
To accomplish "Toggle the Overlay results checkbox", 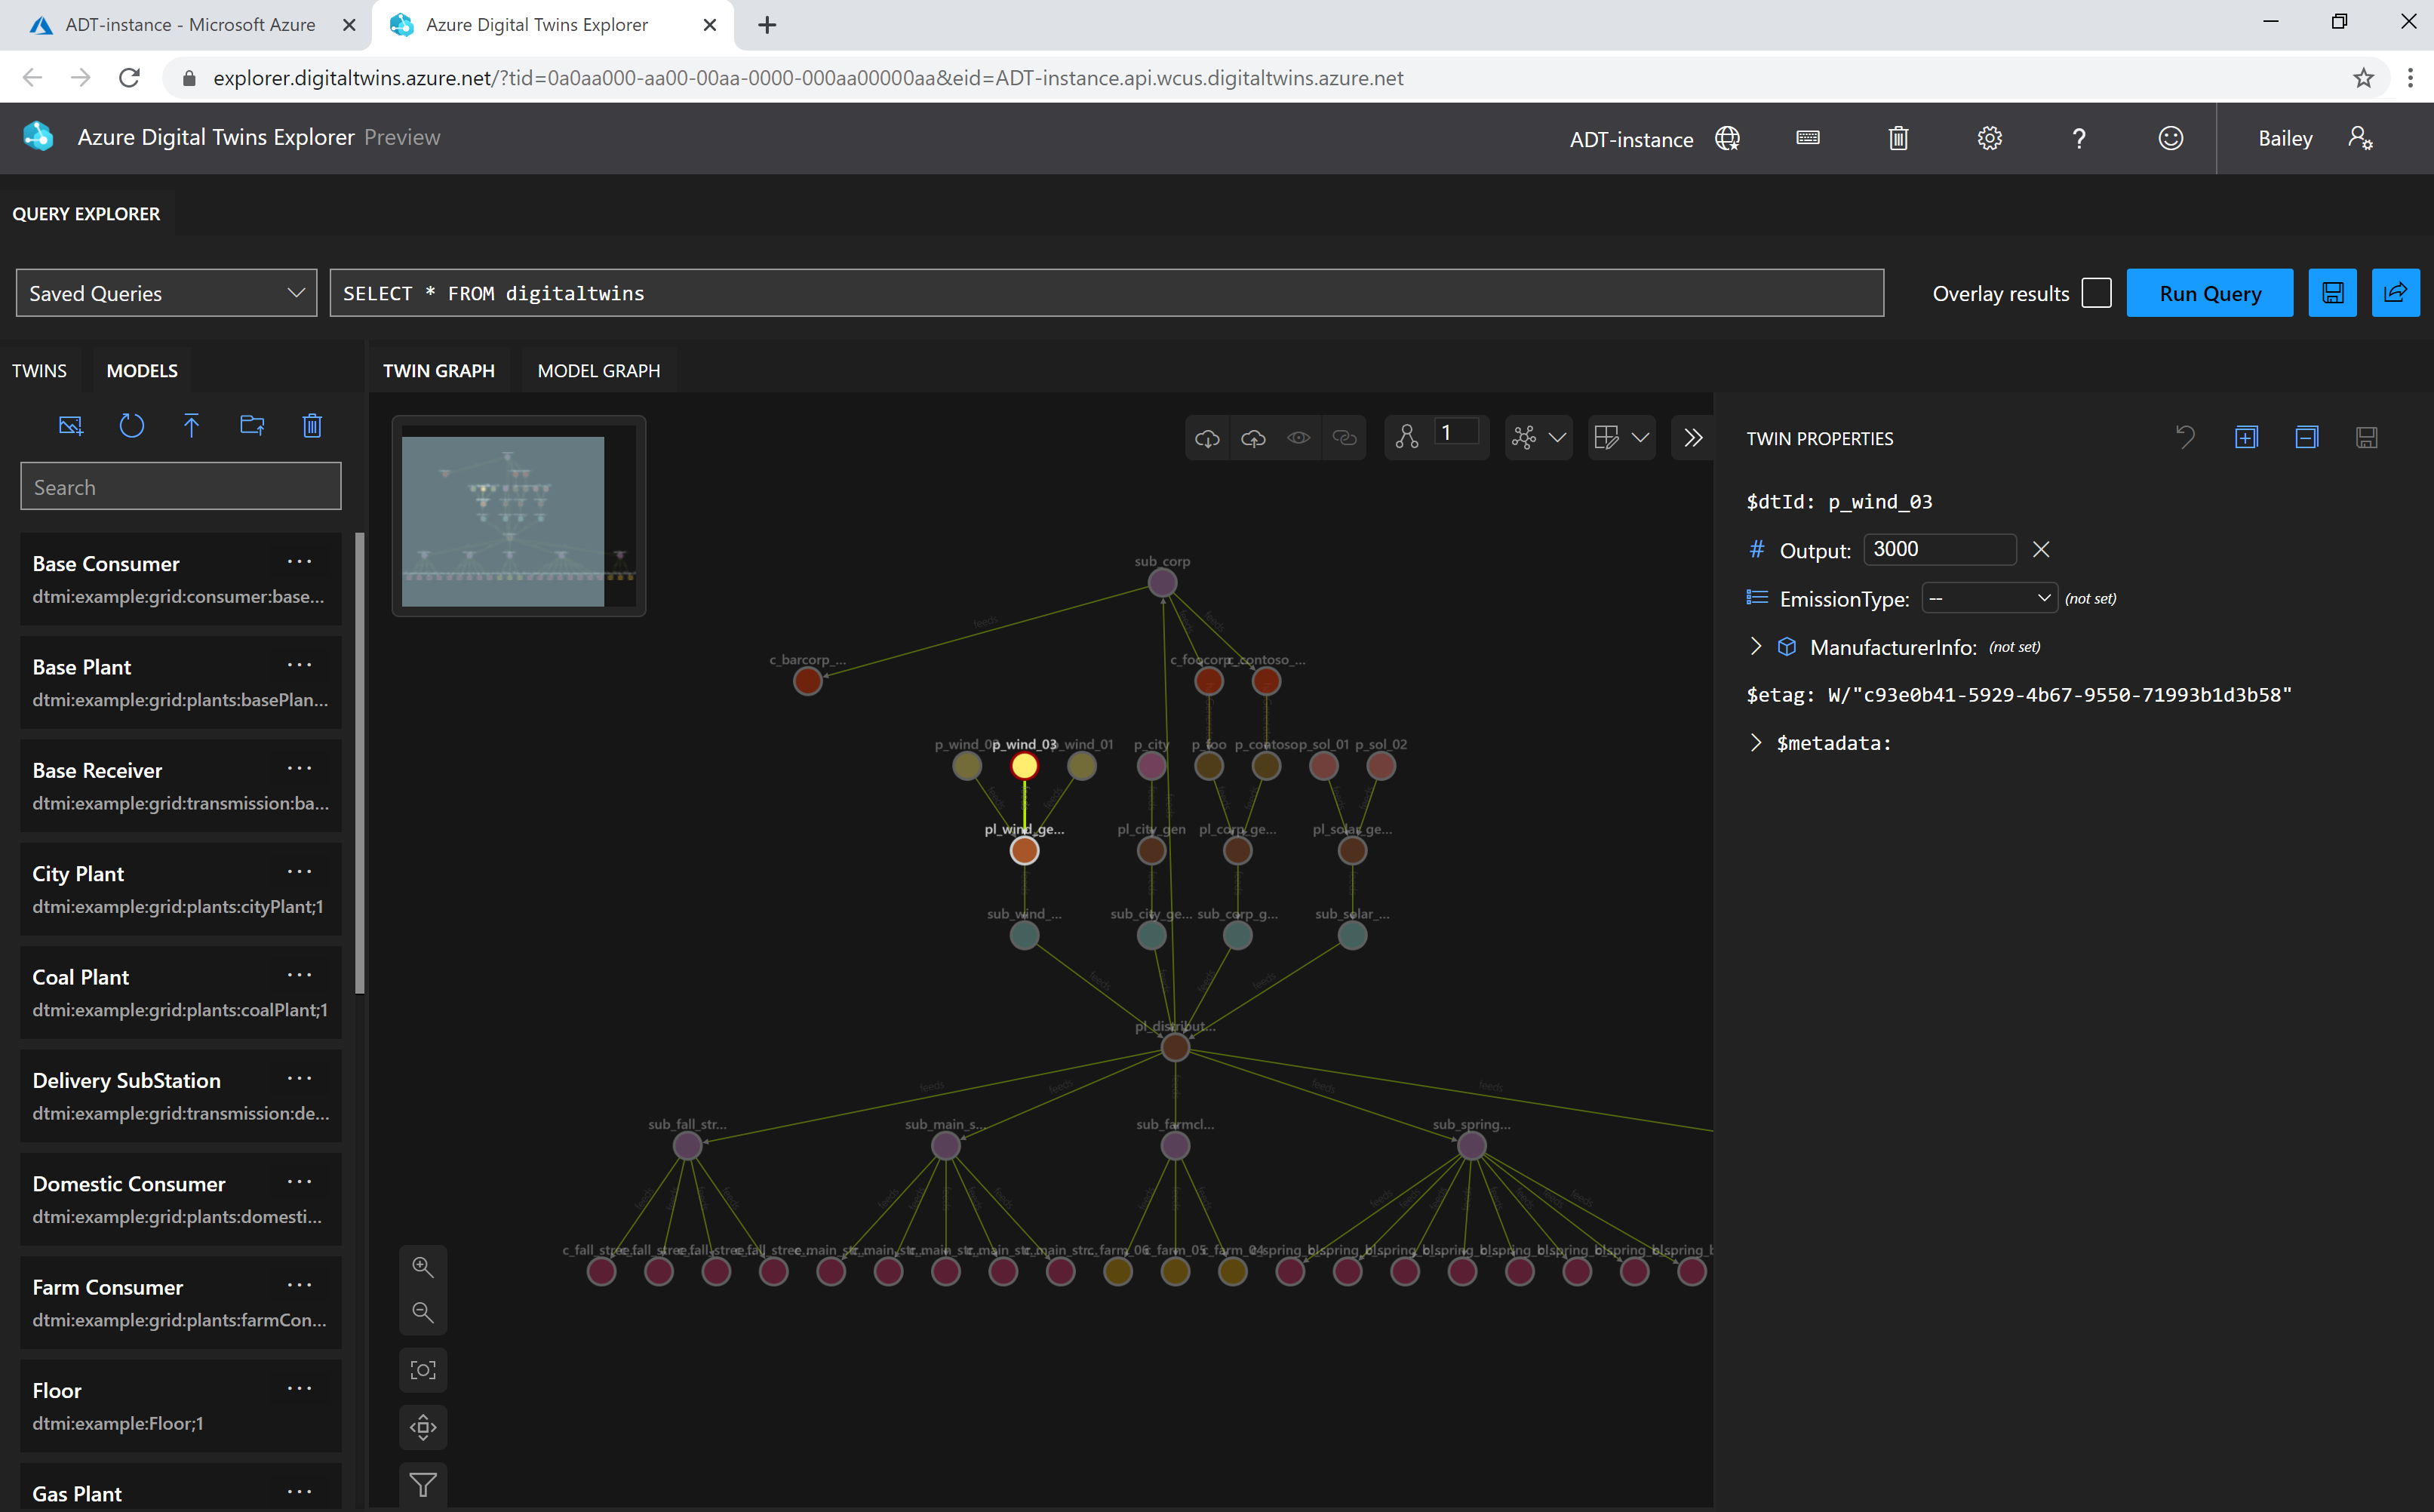I will [x=2096, y=291].
